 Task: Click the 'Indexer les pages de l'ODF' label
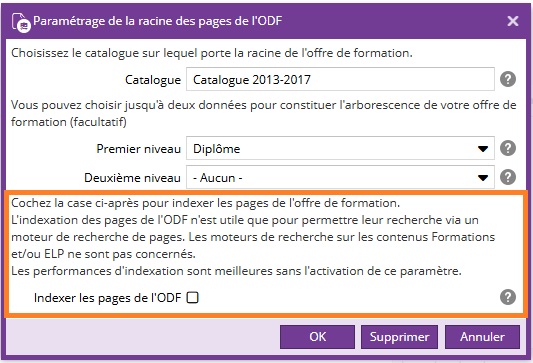(x=107, y=298)
